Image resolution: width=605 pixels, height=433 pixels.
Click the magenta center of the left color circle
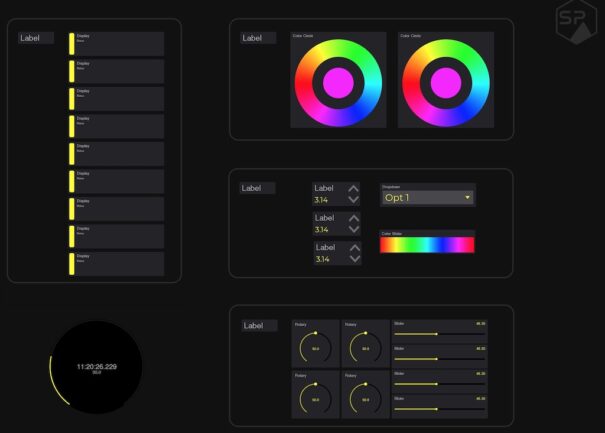pyautogui.click(x=336, y=83)
